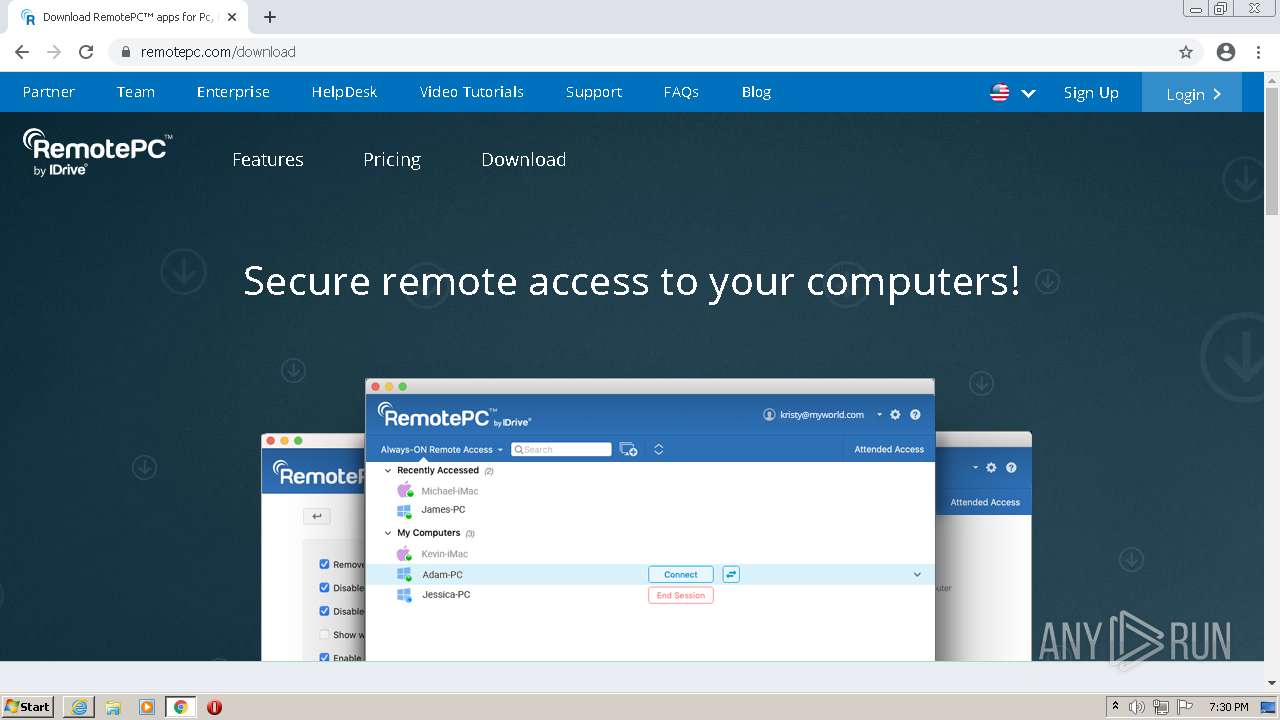The height and width of the screenshot is (720, 1280).
Task: Go to the Download section
Action: [524, 160]
